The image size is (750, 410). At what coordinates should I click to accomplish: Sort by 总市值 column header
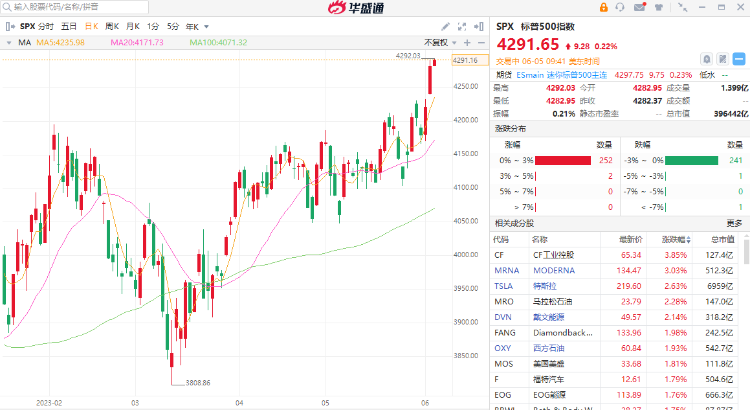pos(723,240)
